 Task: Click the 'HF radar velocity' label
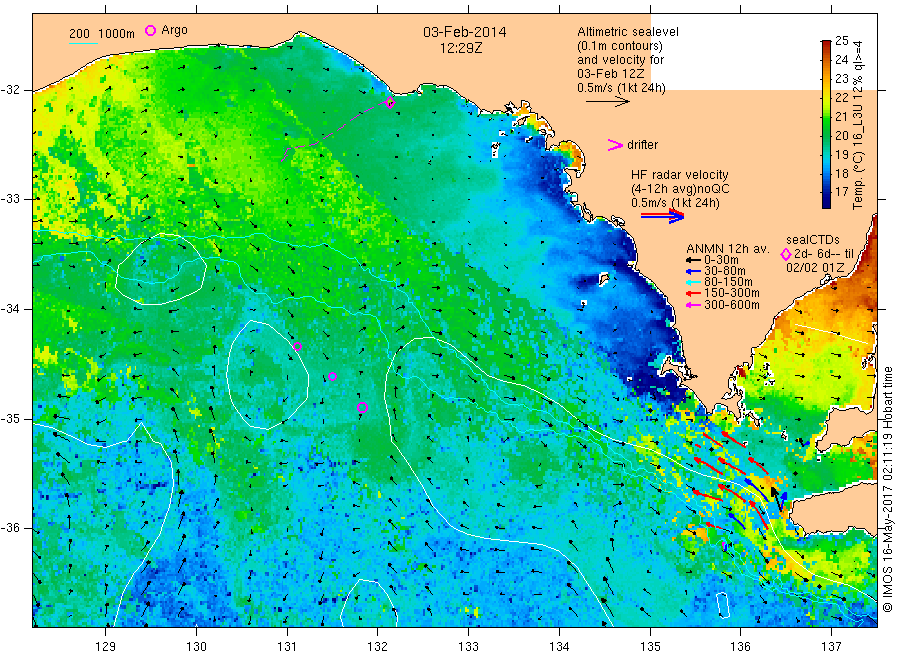point(680,175)
